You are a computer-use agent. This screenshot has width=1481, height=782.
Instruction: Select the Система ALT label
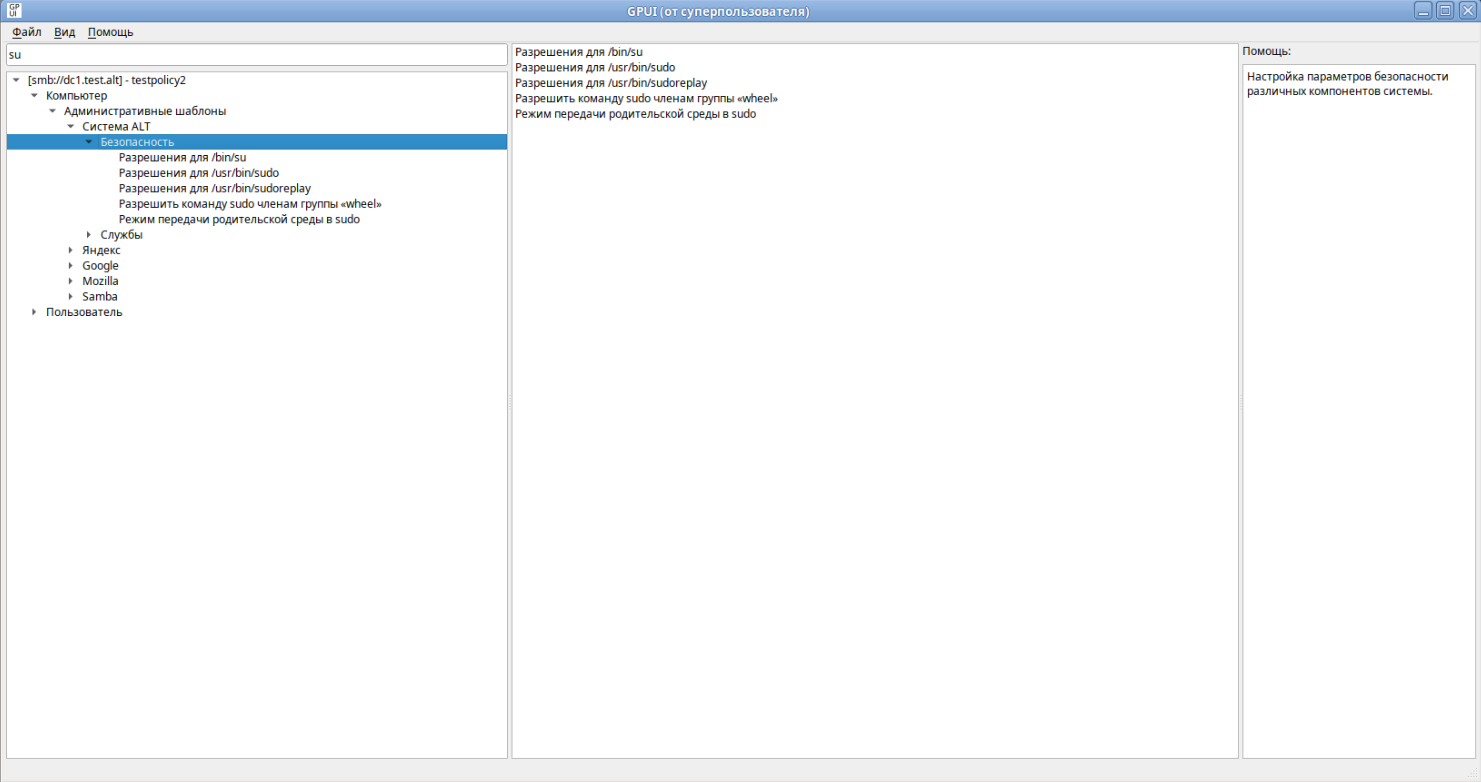coord(116,127)
